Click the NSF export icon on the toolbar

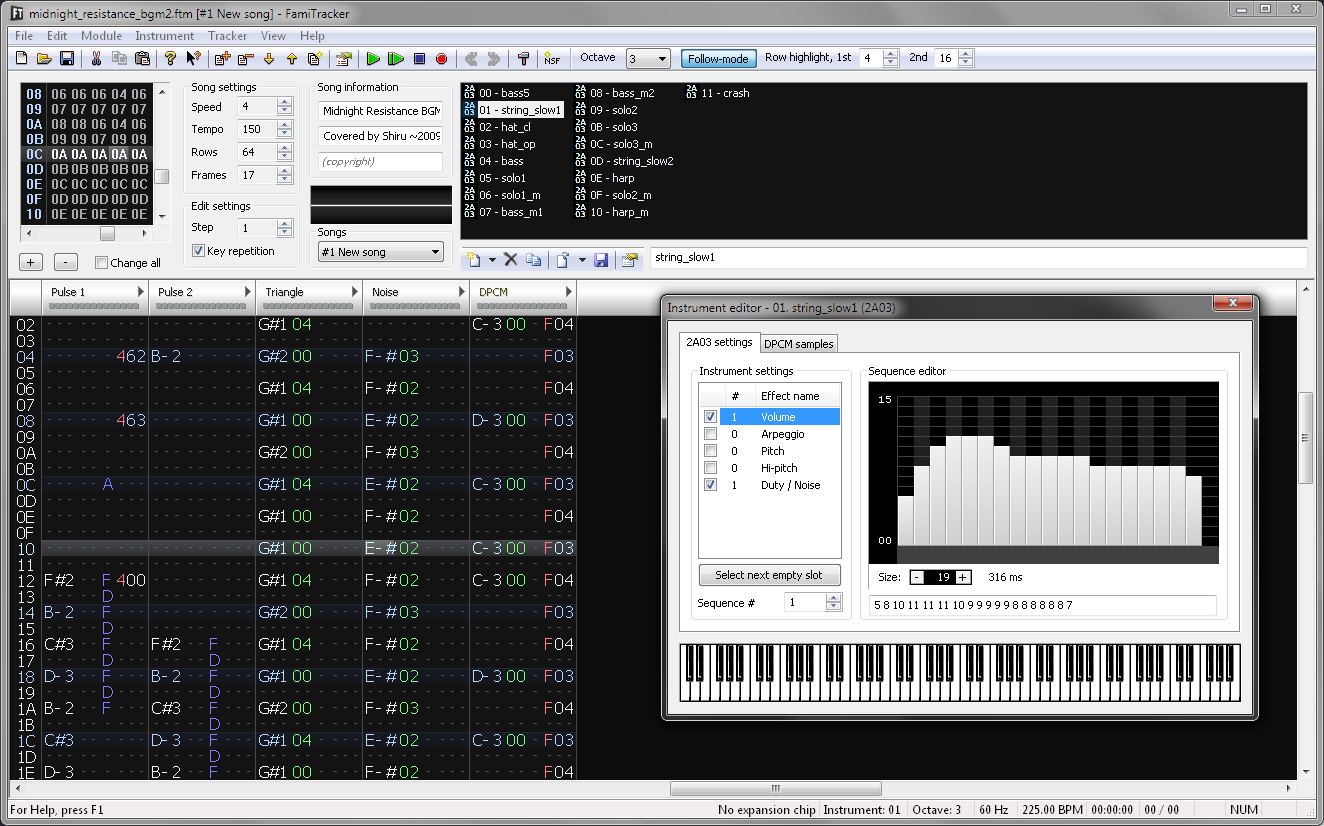tap(552, 58)
